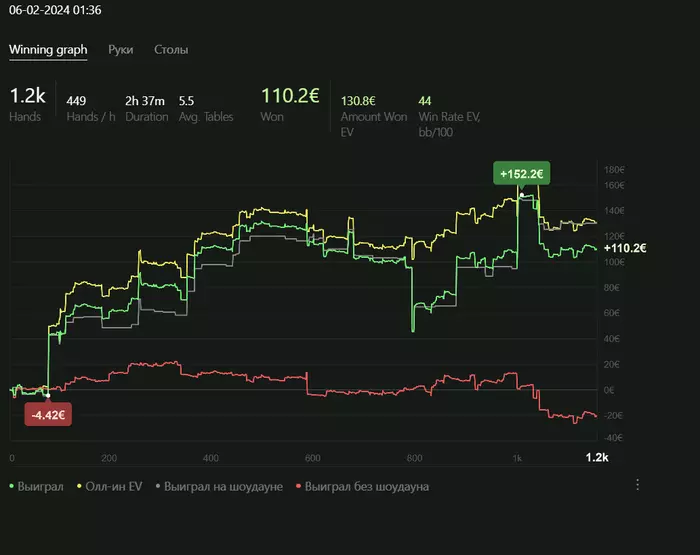Toggle the Выиграл без шоудауна legend series

coord(362,486)
